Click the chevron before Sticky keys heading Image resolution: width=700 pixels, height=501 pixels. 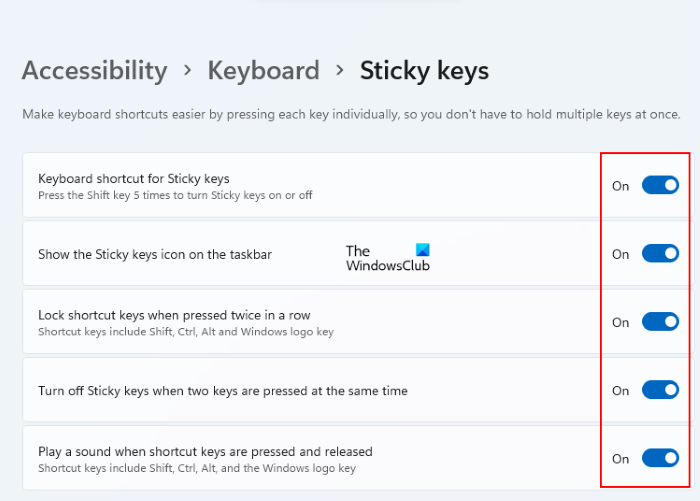pyautogui.click(x=339, y=71)
